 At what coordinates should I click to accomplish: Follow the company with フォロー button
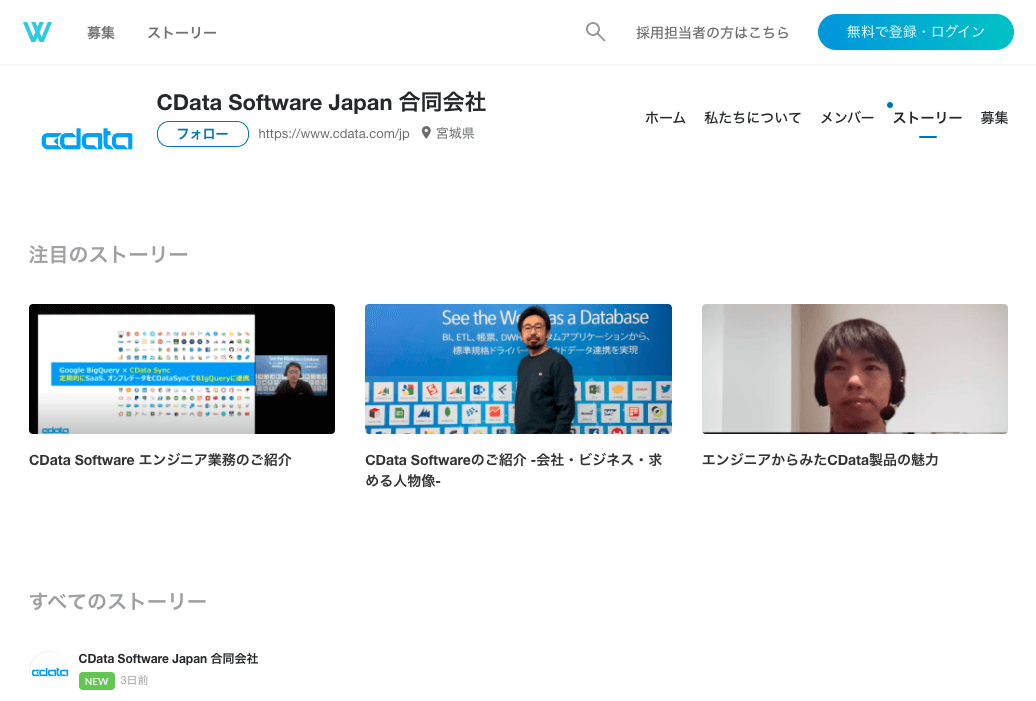(x=203, y=133)
